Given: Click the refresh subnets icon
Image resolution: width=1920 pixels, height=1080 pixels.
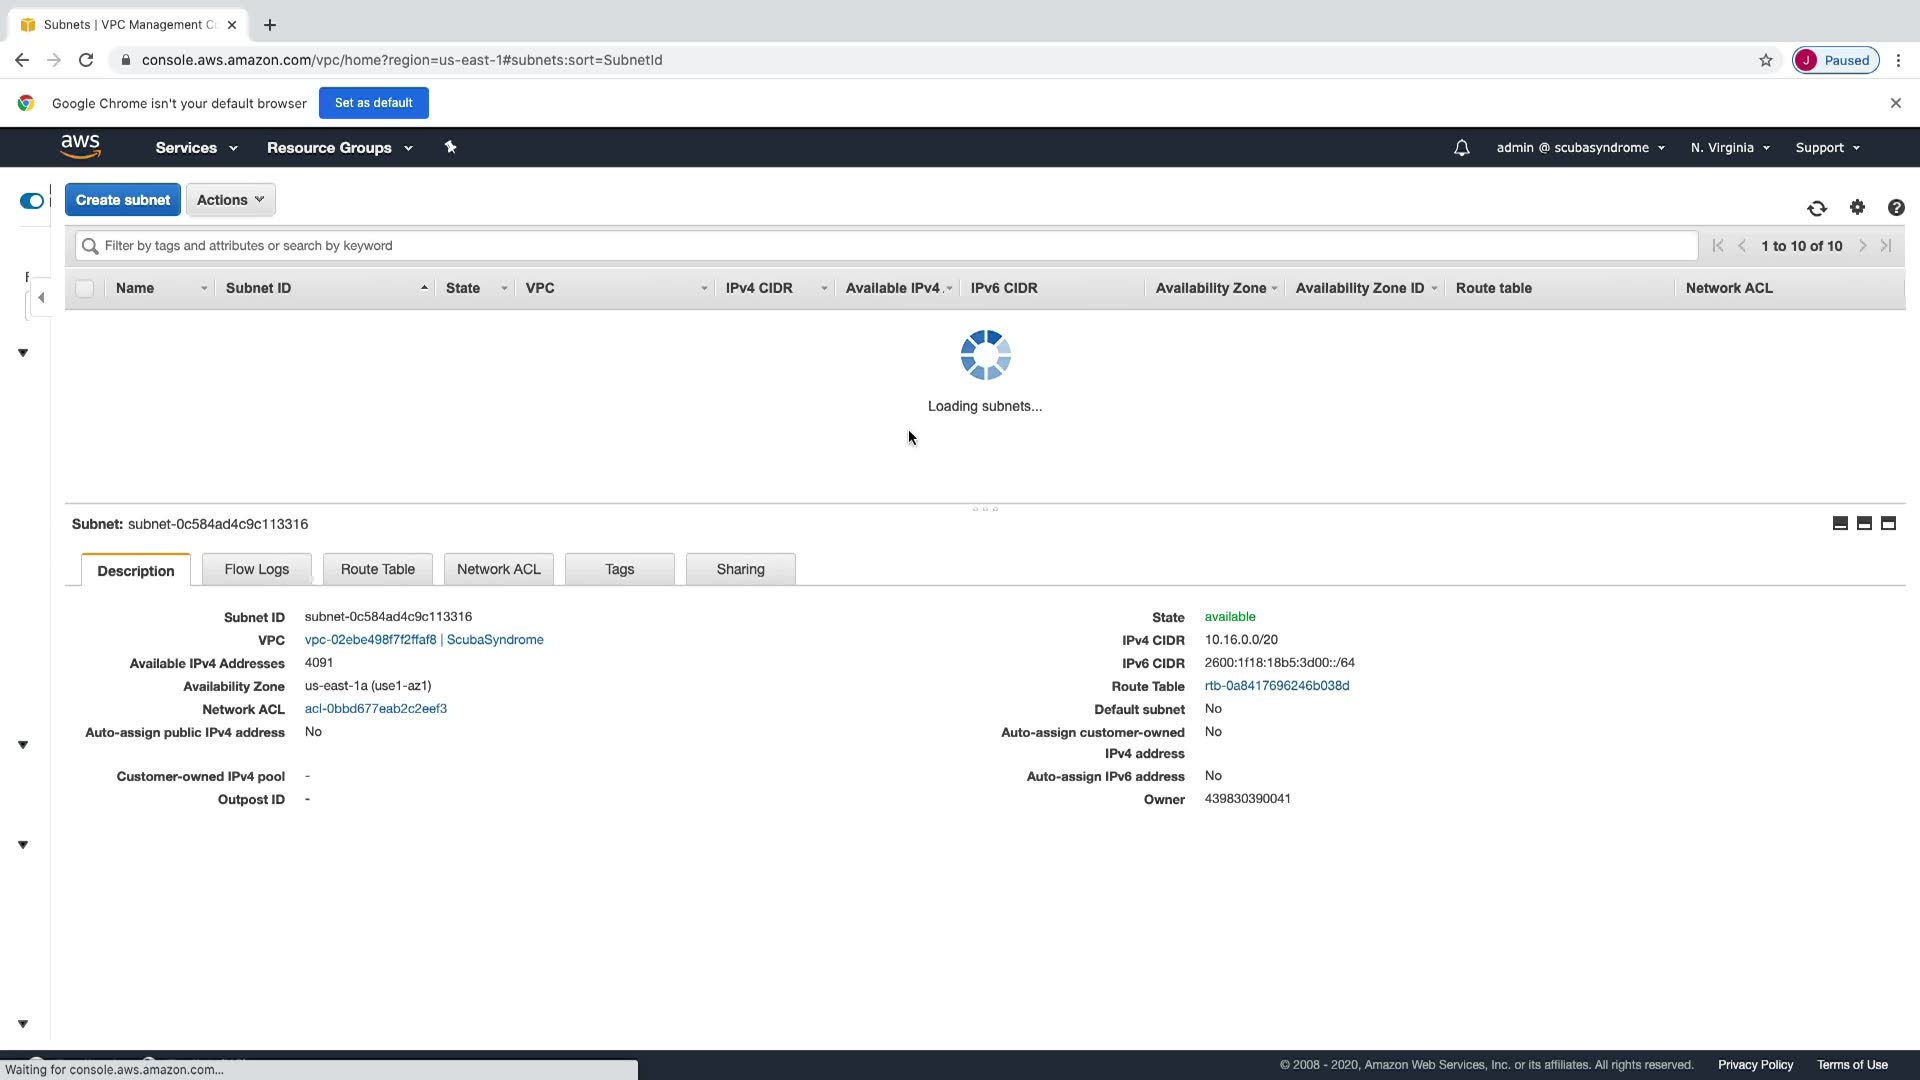Looking at the screenshot, I should coord(1817,208).
